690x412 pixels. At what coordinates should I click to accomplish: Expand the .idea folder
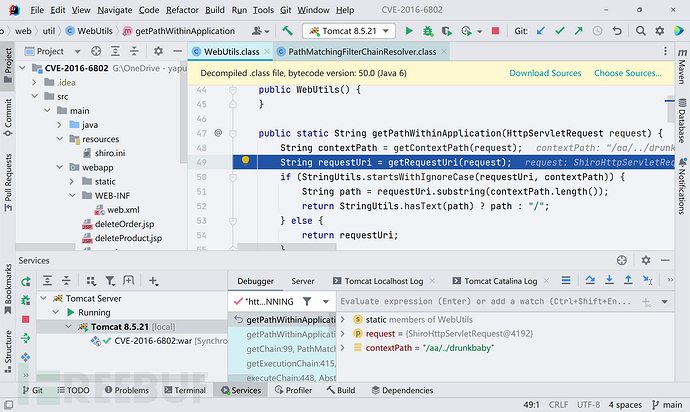(34, 82)
